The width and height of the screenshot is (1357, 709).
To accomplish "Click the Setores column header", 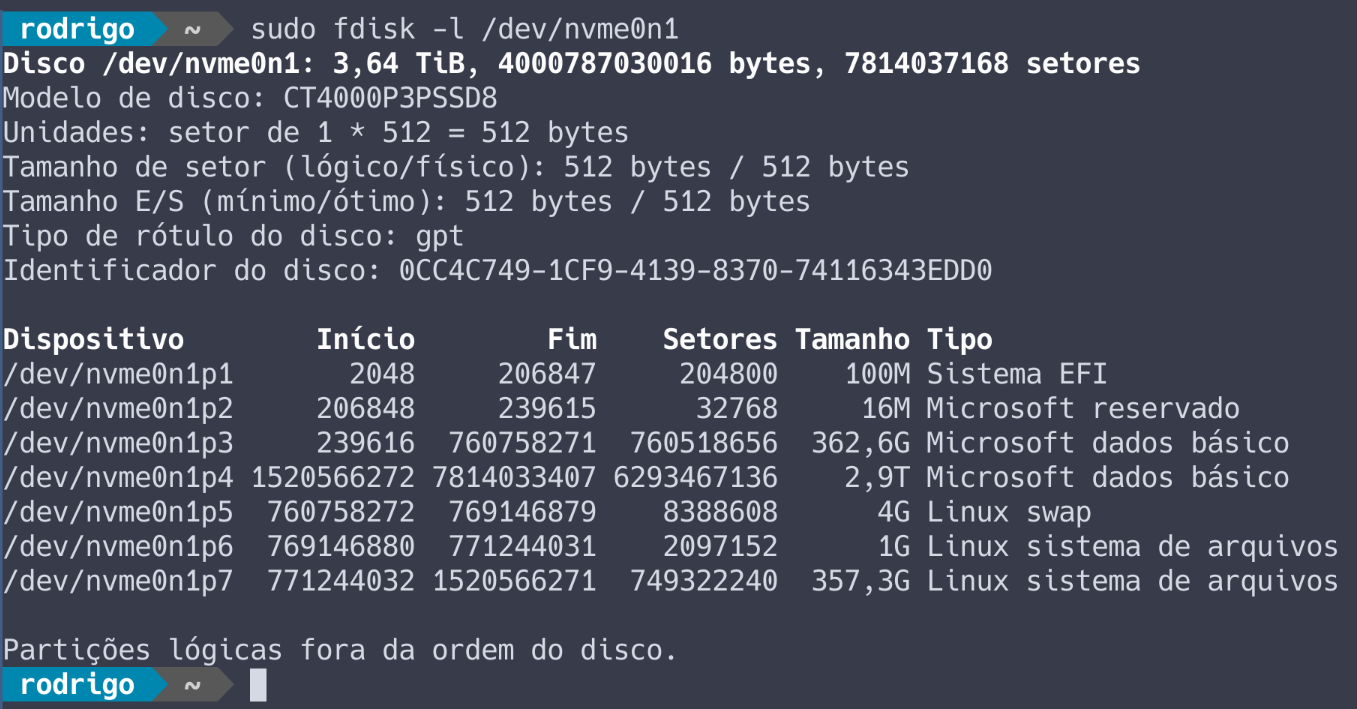I will pyautogui.click(x=719, y=339).
